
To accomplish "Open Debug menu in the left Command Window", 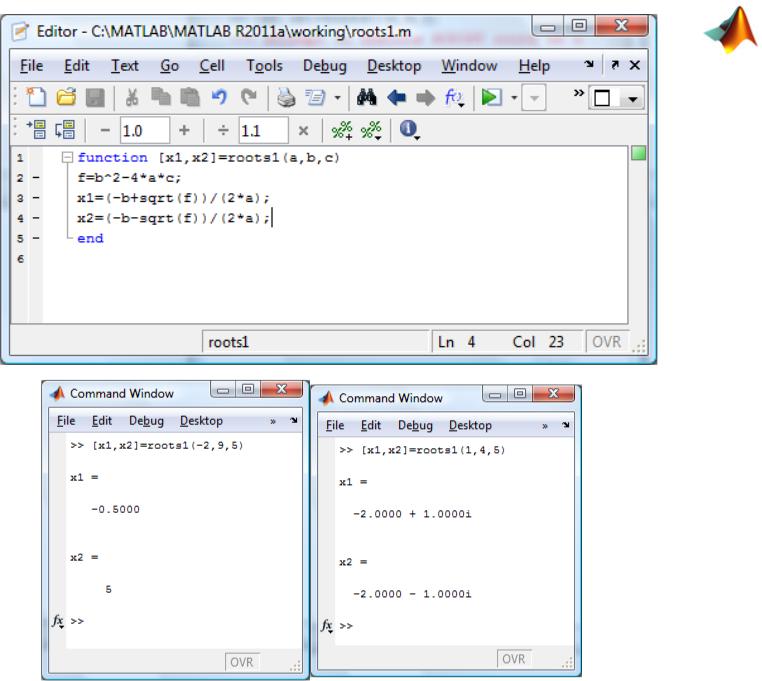I will tap(146, 421).
